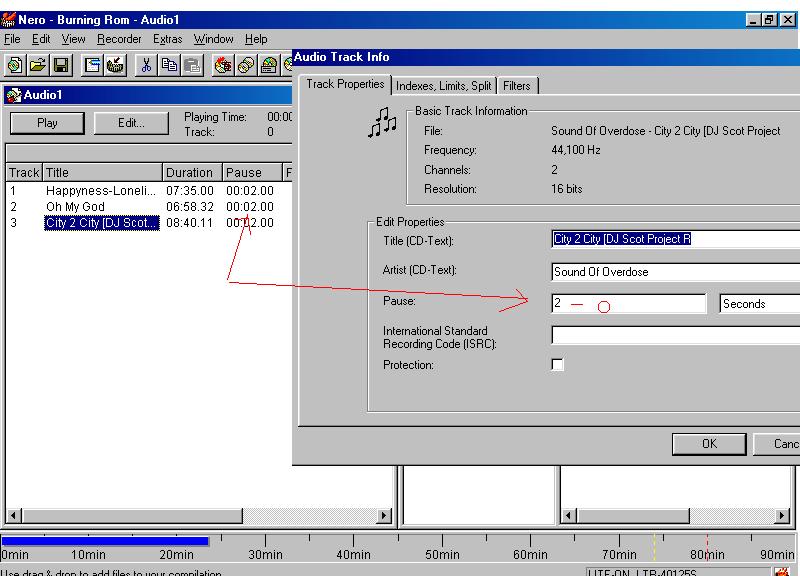Click the Save floppy disk icon
The image size is (800, 576).
[x=61, y=65]
